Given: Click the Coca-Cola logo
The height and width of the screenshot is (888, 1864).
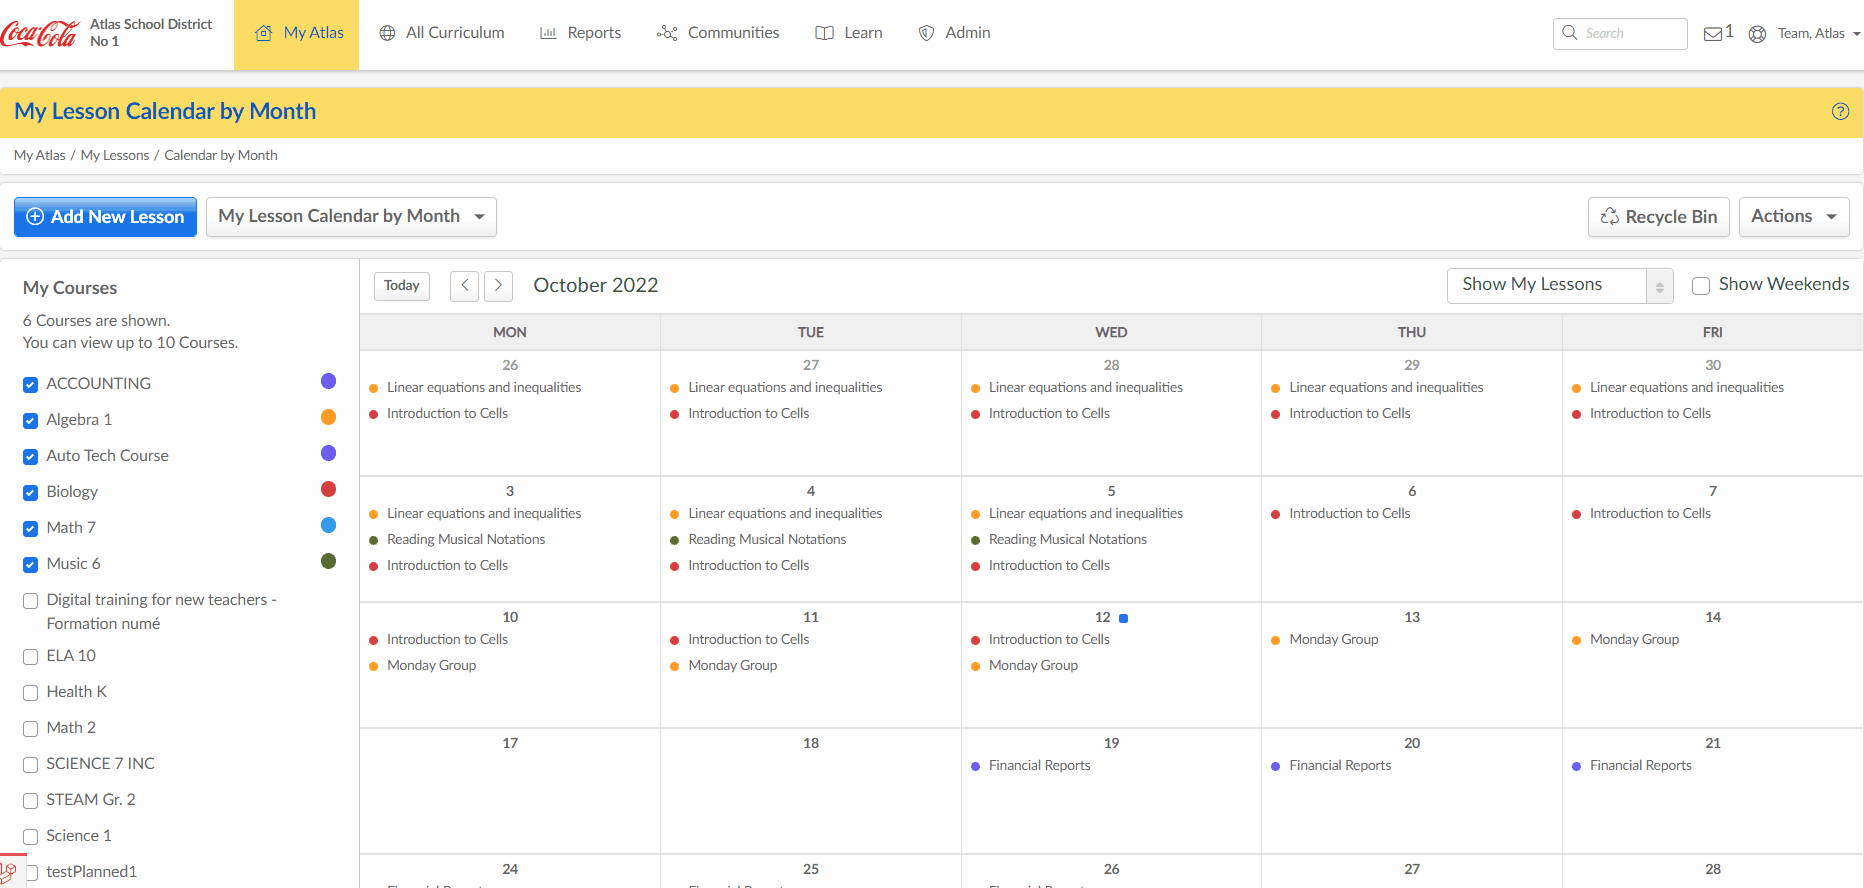Looking at the screenshot, I should [x=39, y=33].
